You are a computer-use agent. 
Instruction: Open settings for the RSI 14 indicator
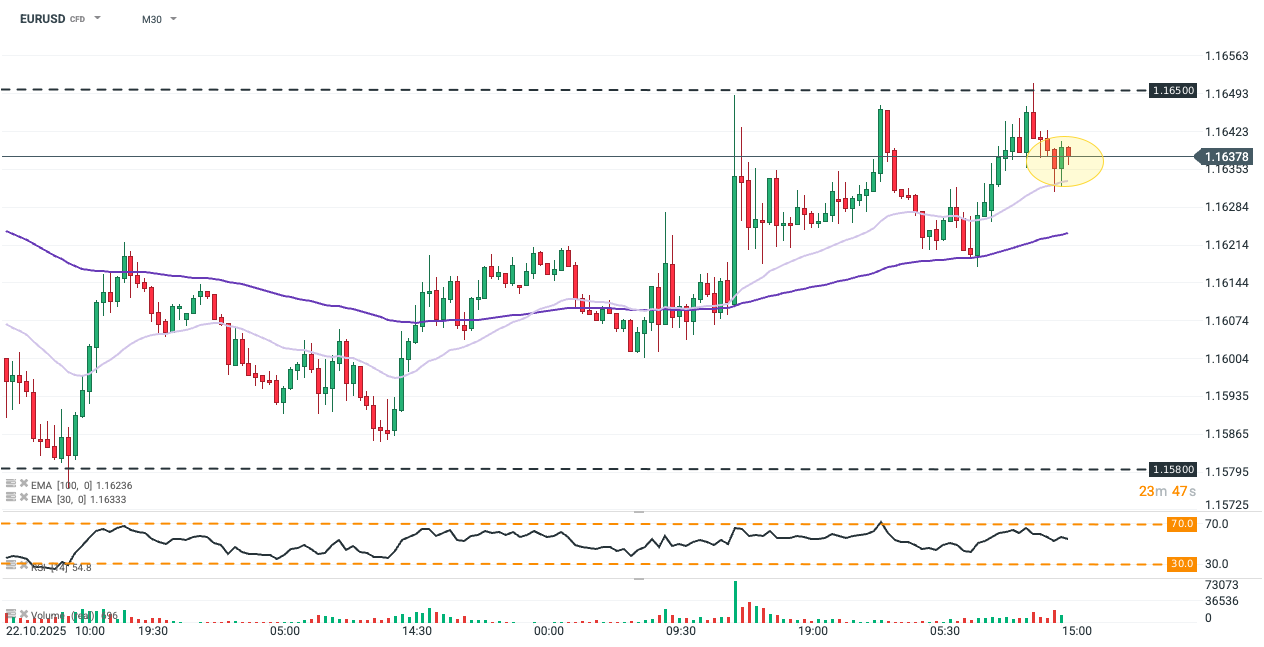pyautogui.click(x=10, y=566)
